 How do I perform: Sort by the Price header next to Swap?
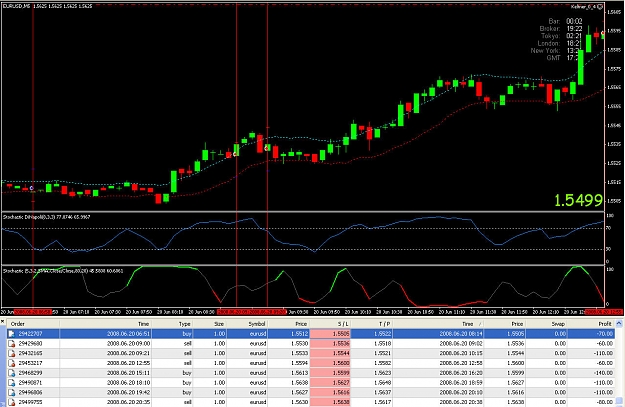coord(505,324)
